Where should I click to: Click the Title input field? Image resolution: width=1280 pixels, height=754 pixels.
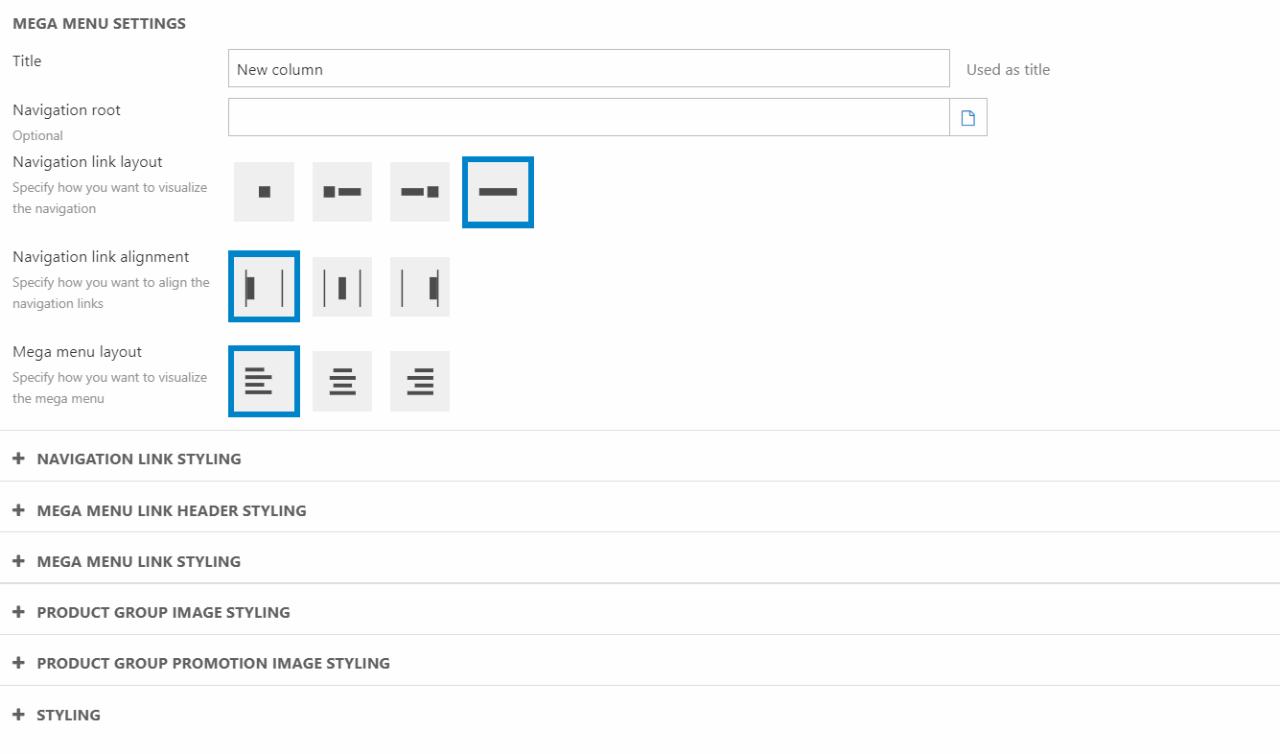click(x=588, y=69)
